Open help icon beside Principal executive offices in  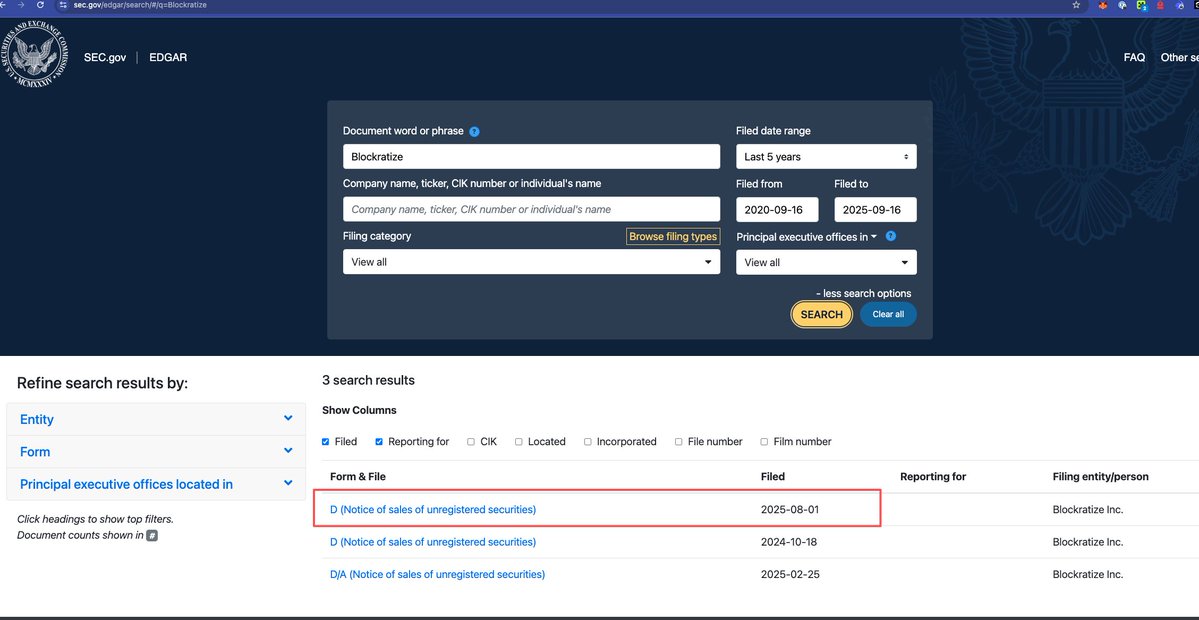point(890,236)
